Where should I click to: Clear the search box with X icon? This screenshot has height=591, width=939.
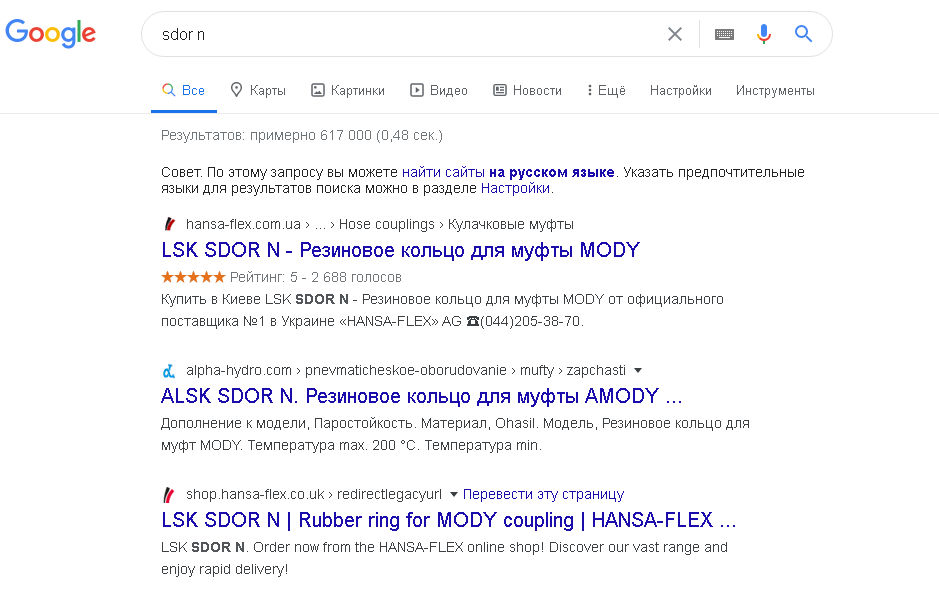[x=675, y=34]
